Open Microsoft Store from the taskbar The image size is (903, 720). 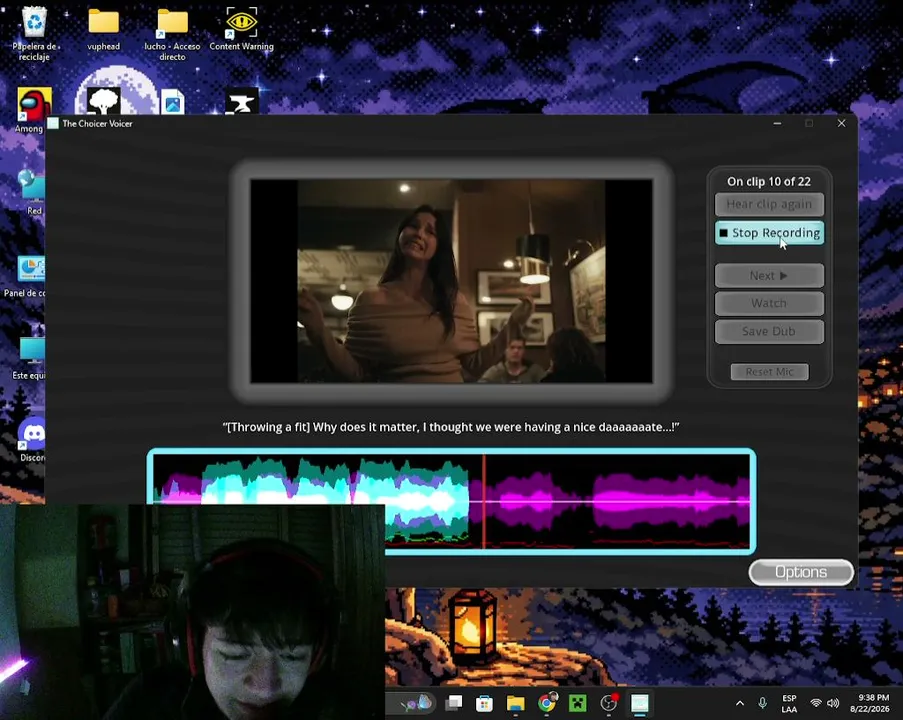[x=484, y=703]
